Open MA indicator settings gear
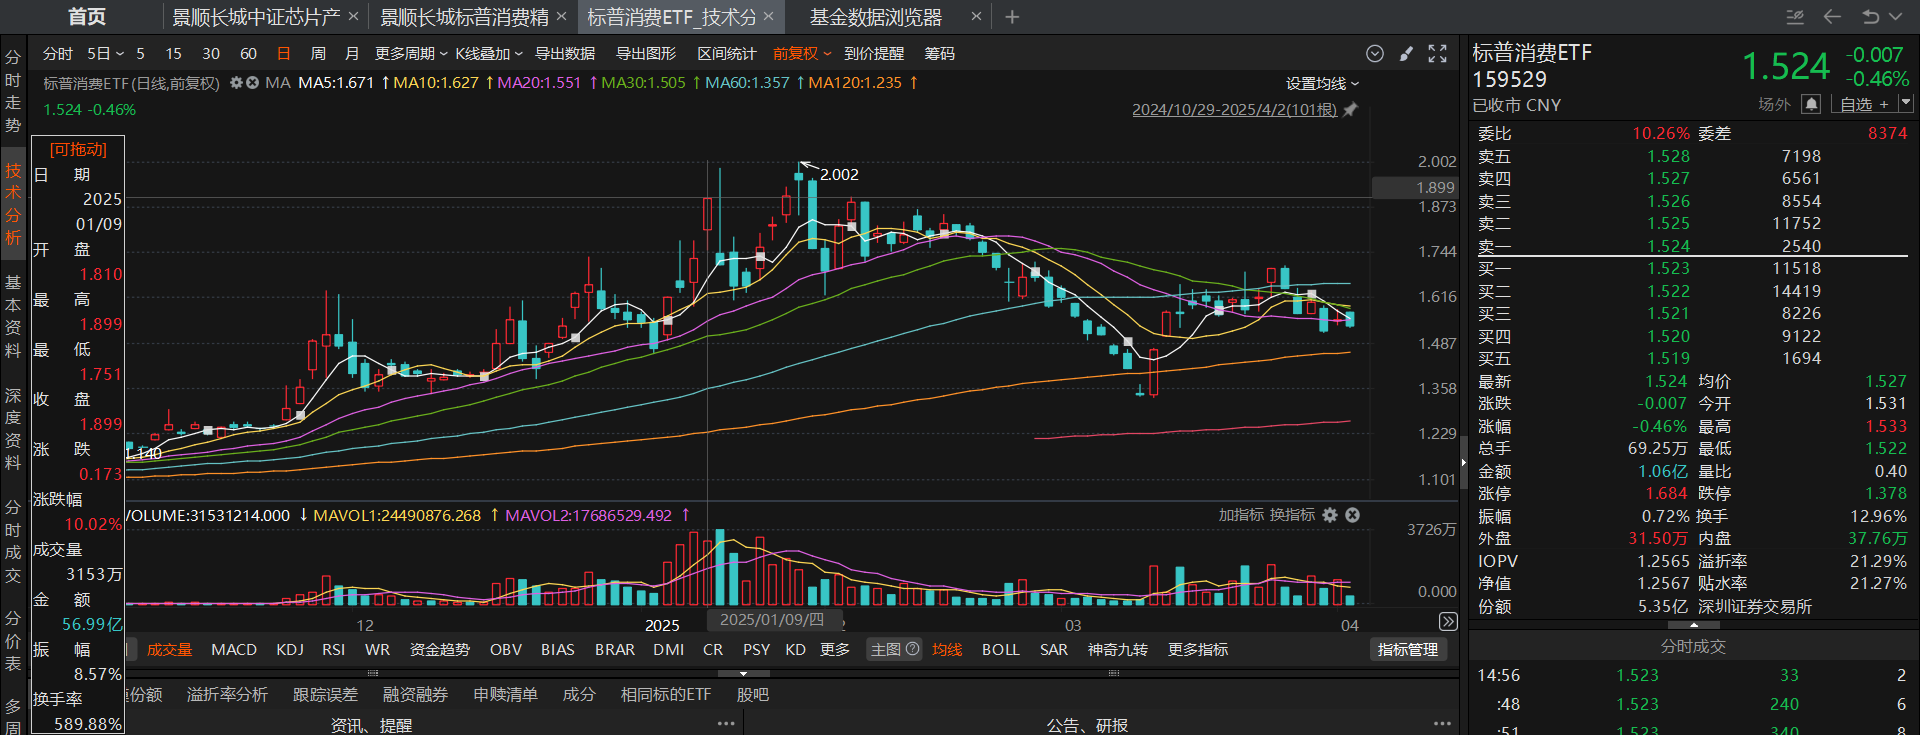1920x735 pixels. (237, 83)
